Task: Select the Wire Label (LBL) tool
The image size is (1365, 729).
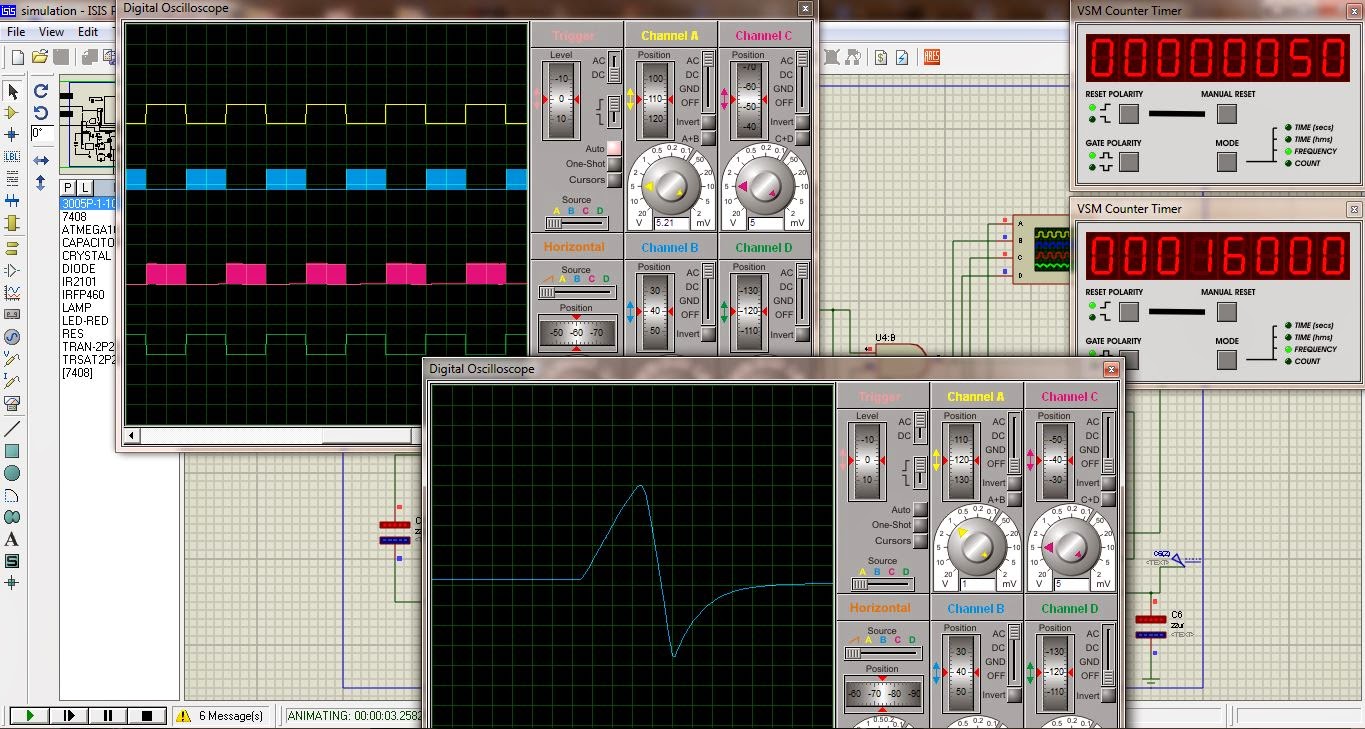Action: [12, 156]
